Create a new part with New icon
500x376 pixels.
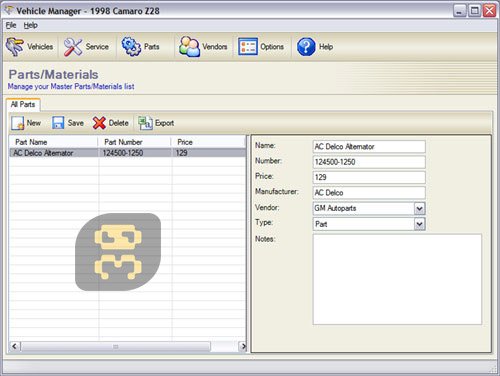click(17, 123)
